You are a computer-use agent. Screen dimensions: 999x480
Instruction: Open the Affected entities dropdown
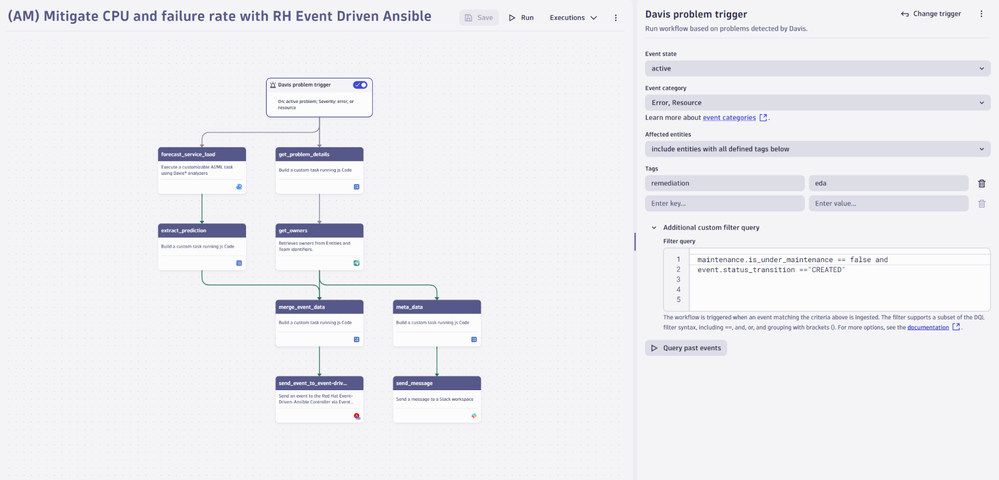click(817, 149)
